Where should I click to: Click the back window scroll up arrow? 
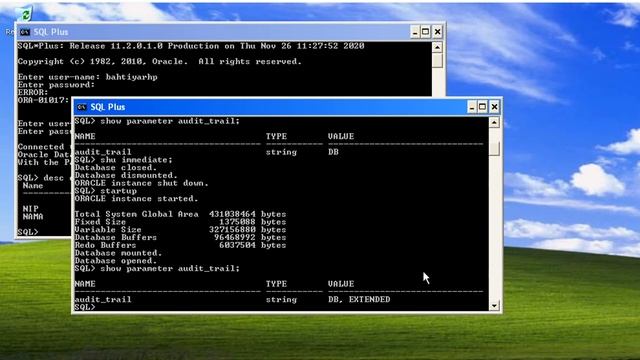pos(437,47)
